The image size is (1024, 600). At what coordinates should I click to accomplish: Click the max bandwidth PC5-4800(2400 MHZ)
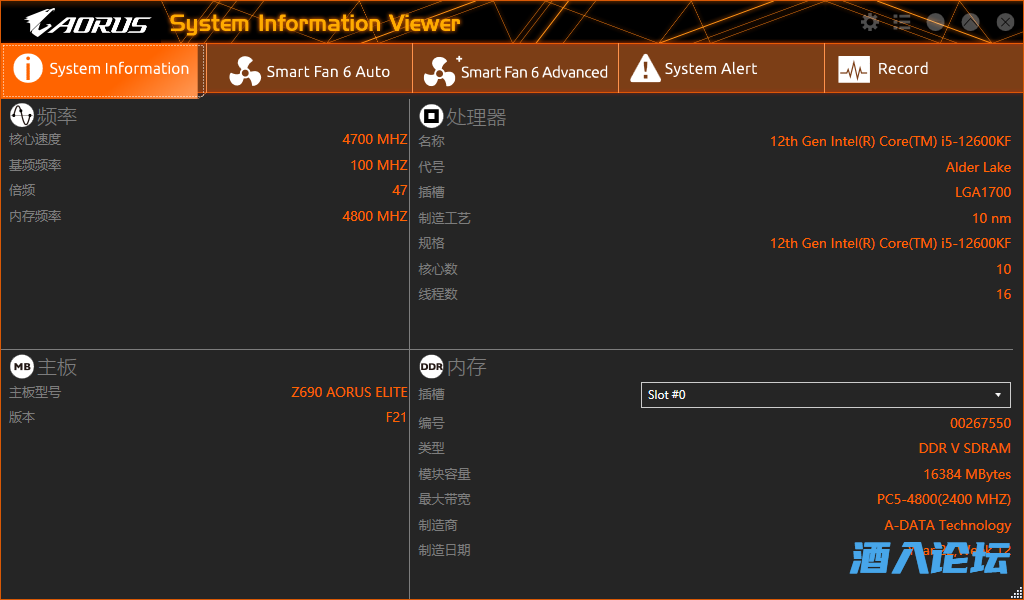pyautogui.click(x=944, y=499)
